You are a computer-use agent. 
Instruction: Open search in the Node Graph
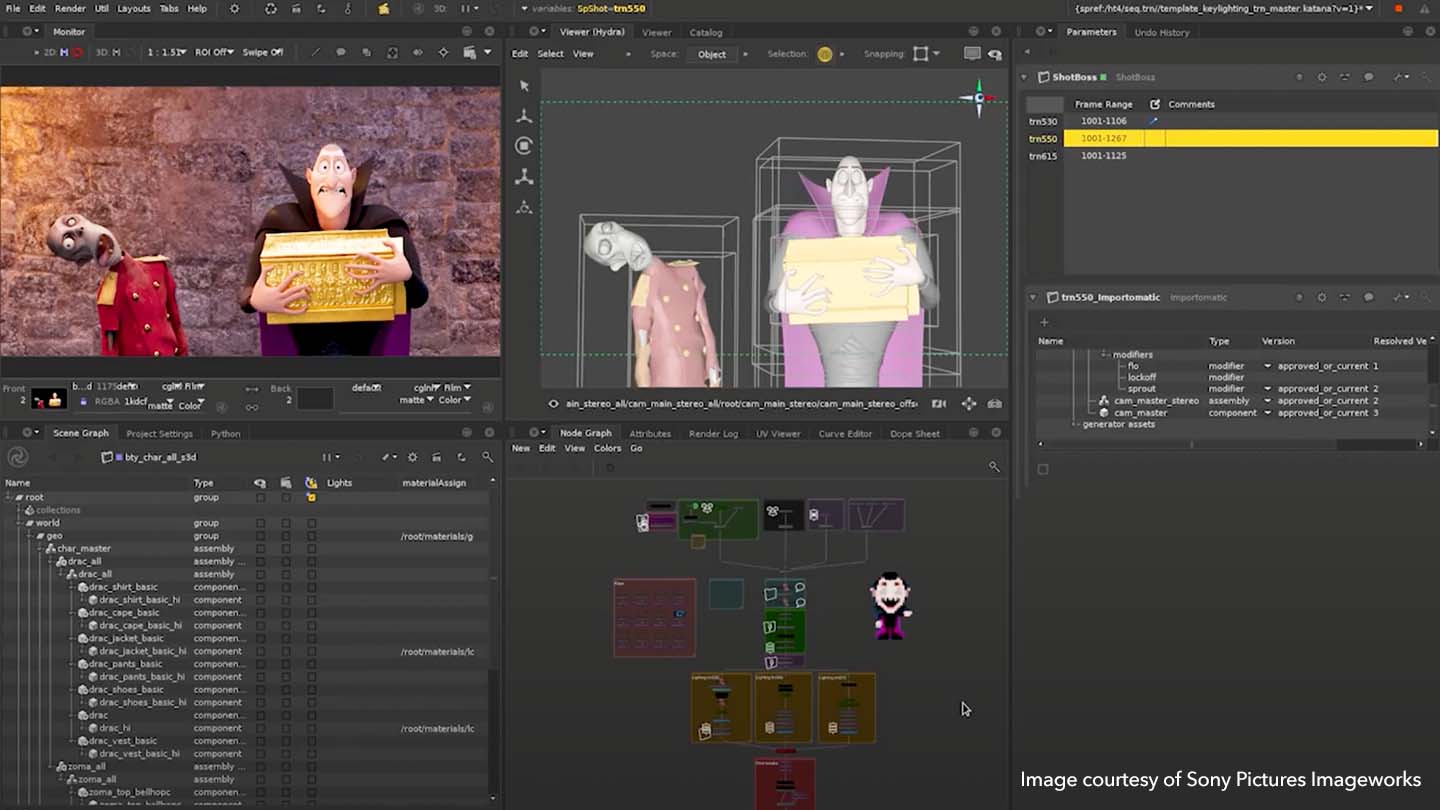click(x=994, y=467)
